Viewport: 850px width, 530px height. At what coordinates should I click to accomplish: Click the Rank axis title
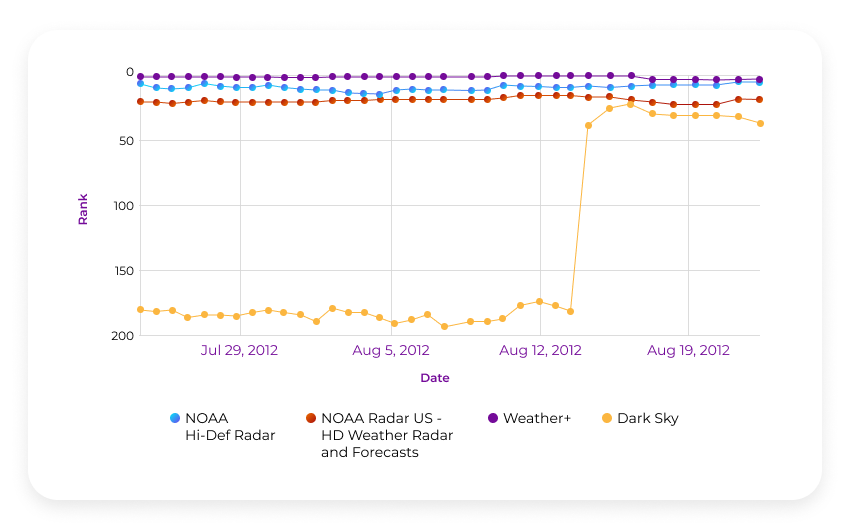point(83,209)
